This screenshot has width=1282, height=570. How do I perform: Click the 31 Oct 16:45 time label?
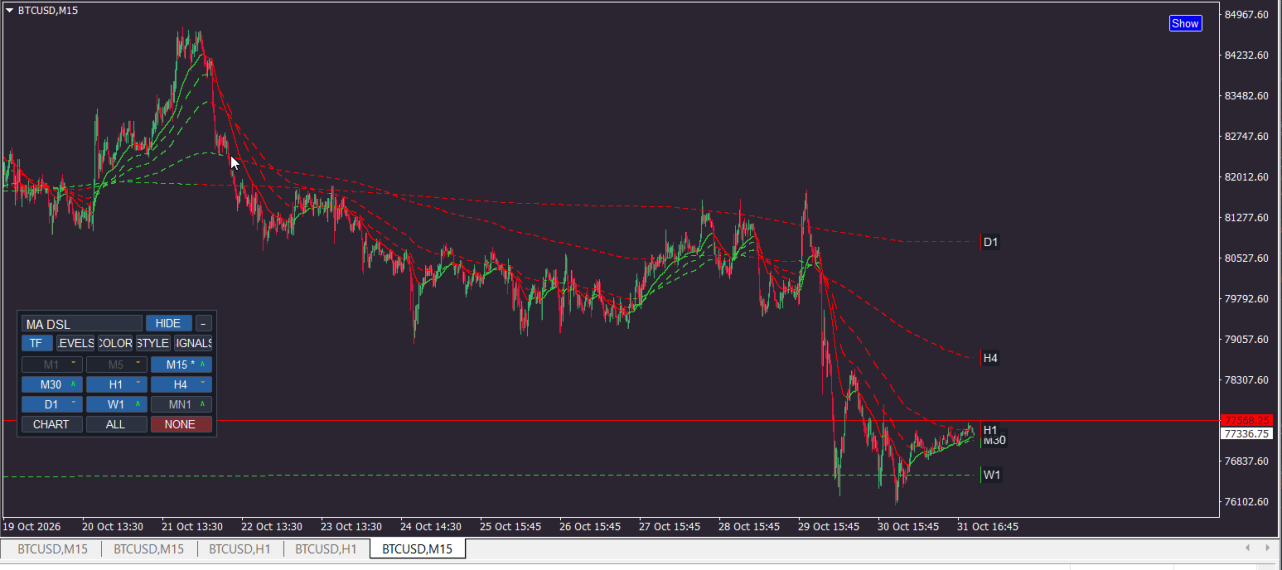pyautogui.click(x=988, y=526)
